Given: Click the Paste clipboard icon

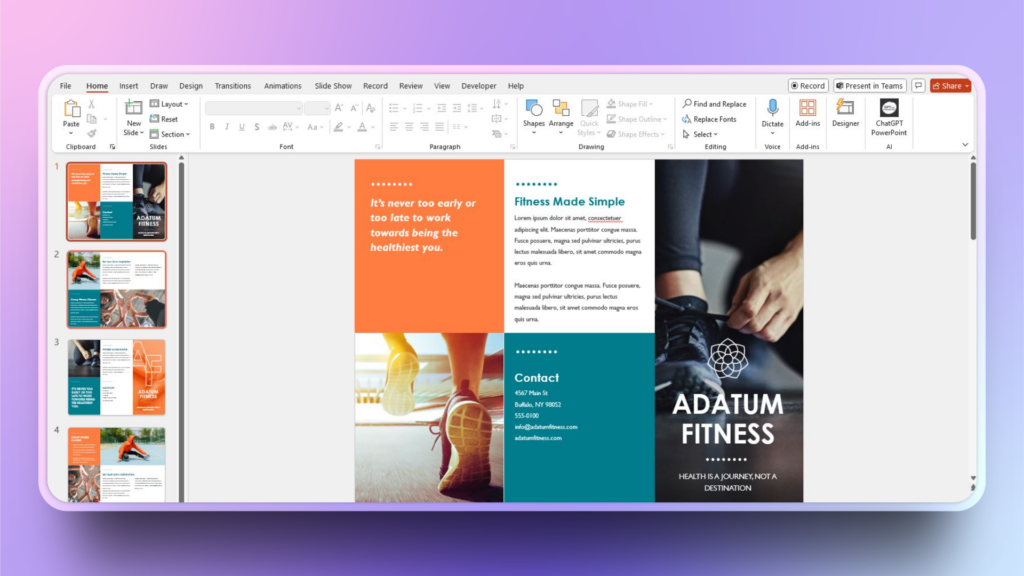Looking at the screenshot, I should [x=72, y=108].
